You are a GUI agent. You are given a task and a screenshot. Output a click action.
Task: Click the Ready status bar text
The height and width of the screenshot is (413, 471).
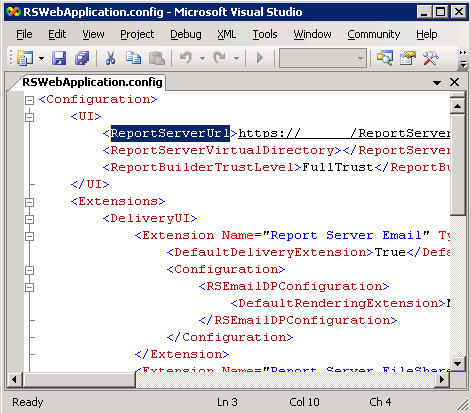(28, 402)
